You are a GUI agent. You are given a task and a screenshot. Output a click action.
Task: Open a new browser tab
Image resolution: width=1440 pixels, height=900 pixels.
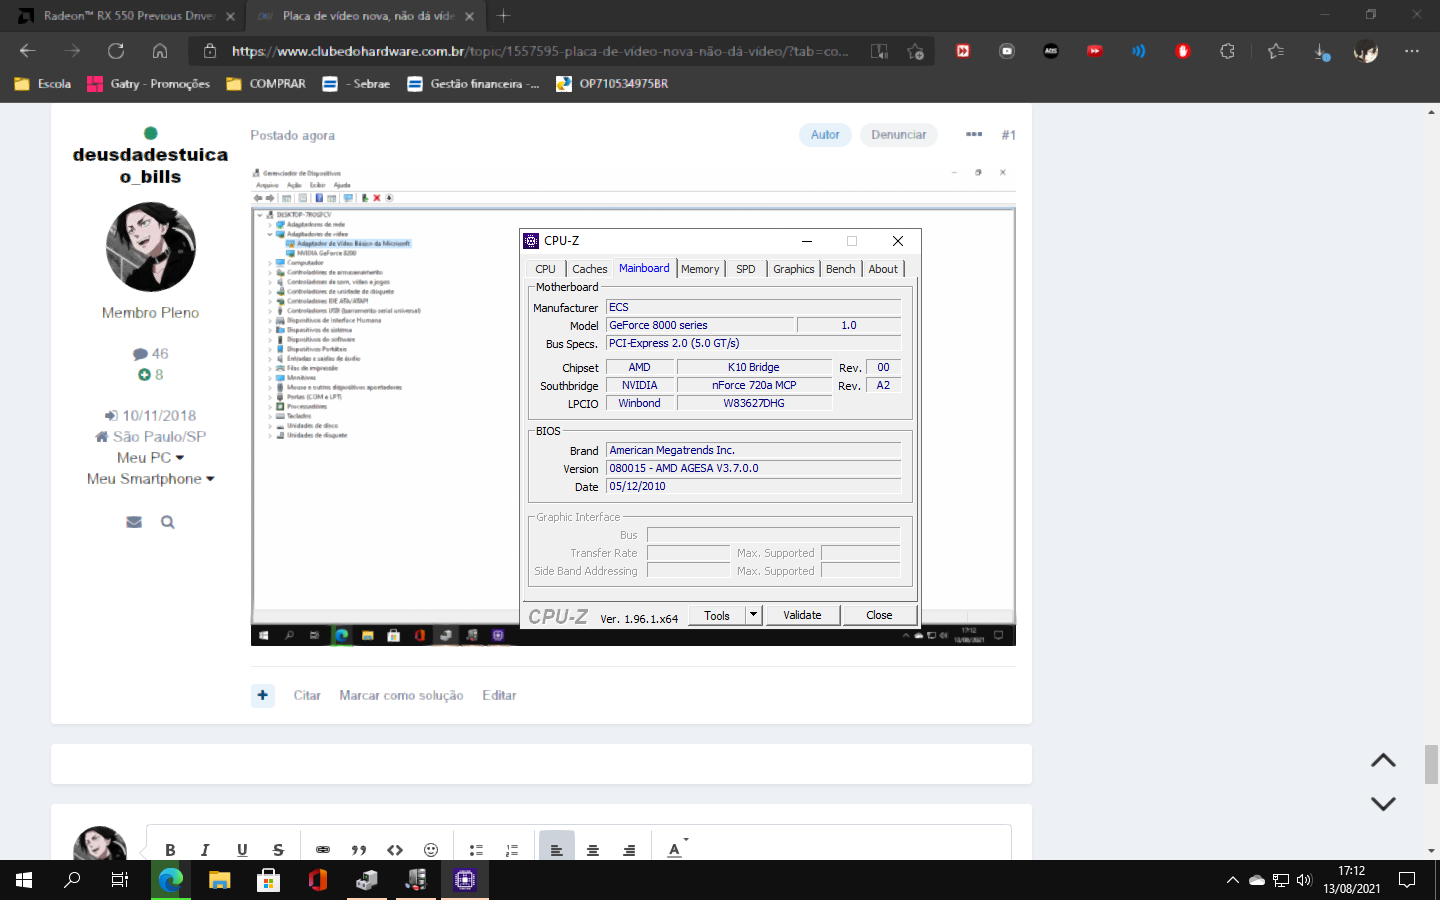click(x=504, y=16)
